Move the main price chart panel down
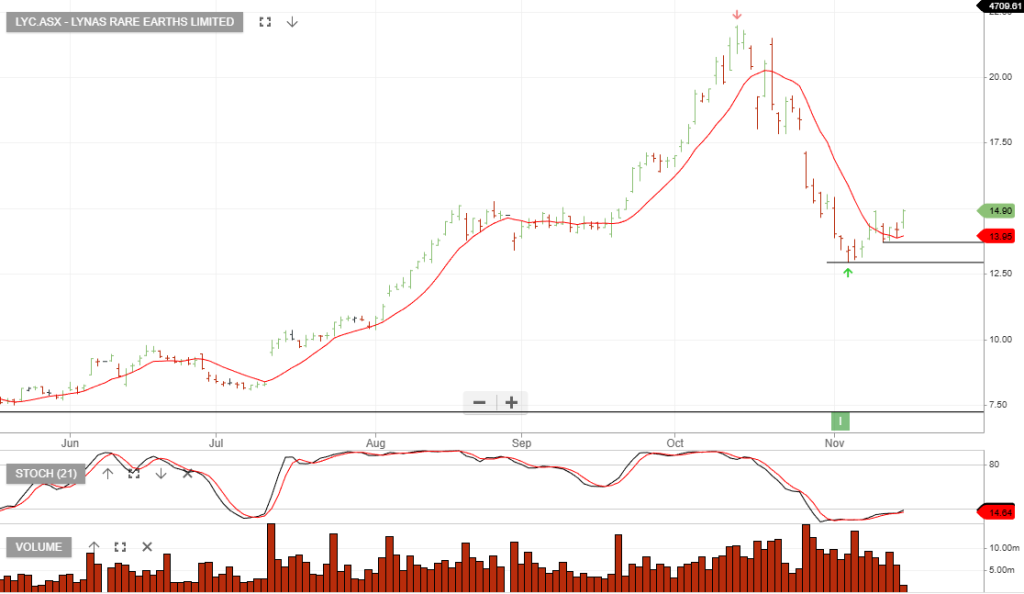Screen dimensions: 1024x594 tap(292, 21)
